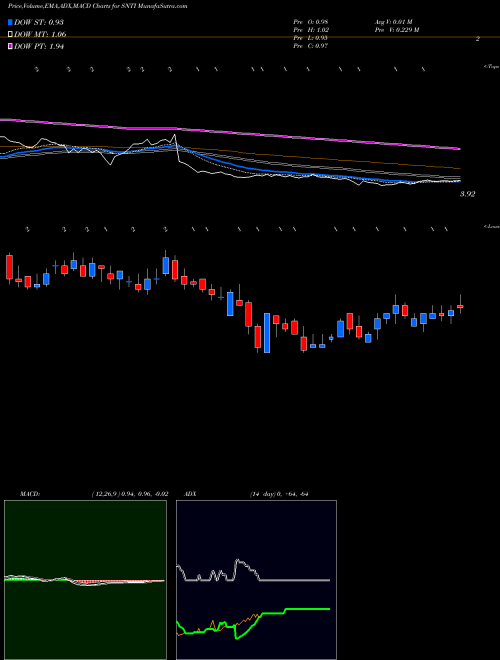The image size is (500, 660).
Task: Click the MACD panel title label
Action: click(x=30, y=494)
